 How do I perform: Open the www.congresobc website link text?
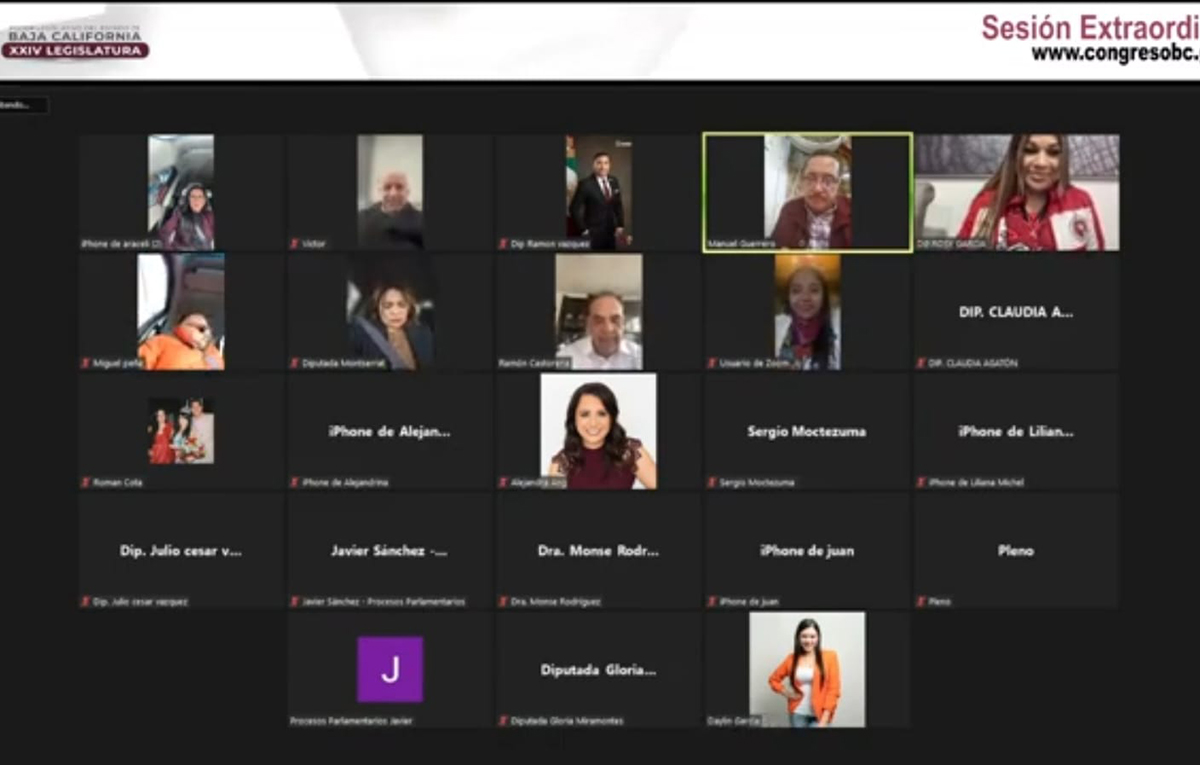point(1114,54)
